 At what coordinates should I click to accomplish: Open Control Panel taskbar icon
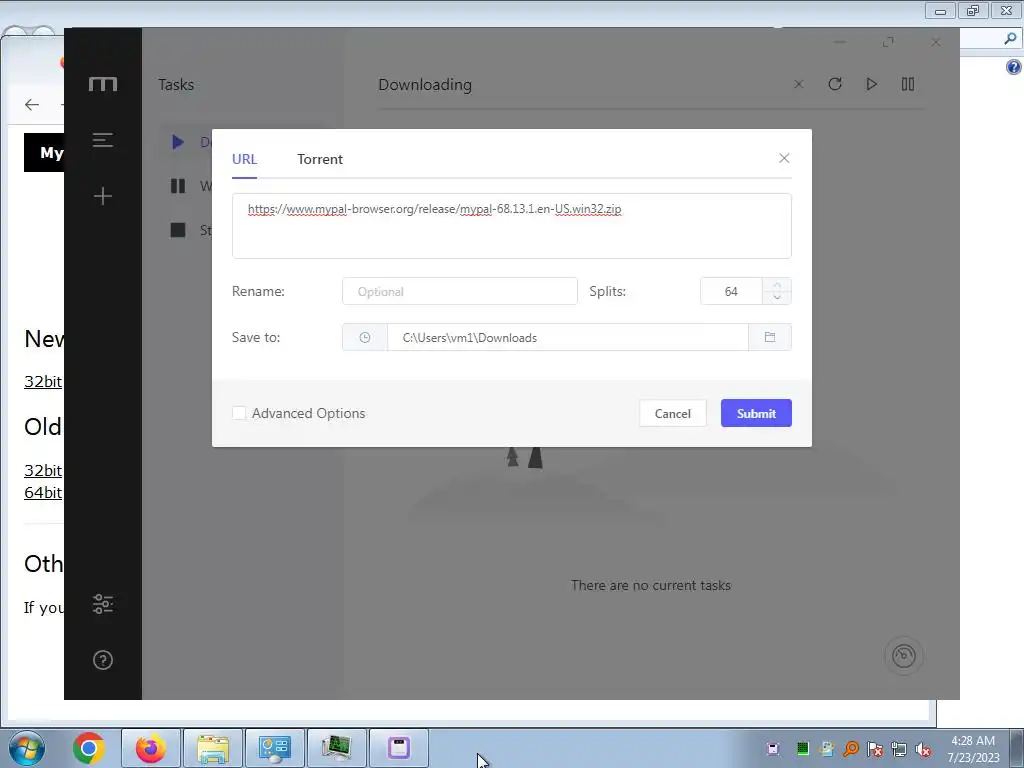tap(274, 748)
